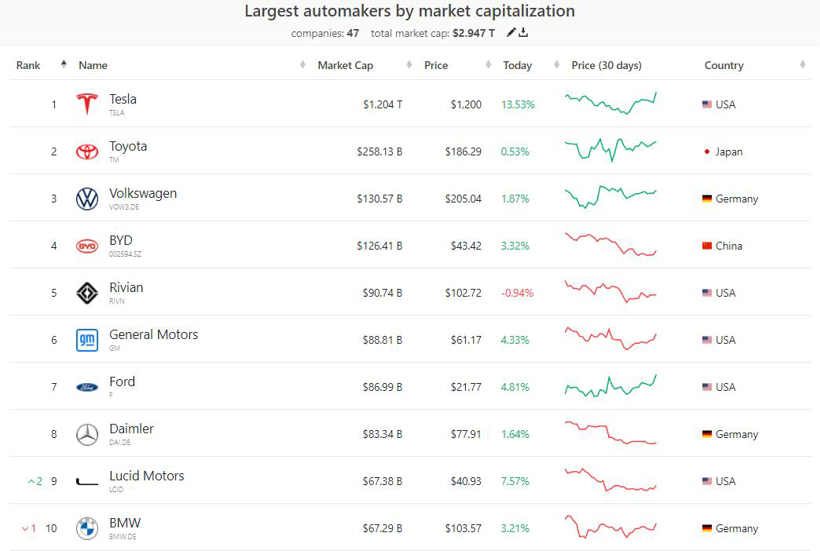Click the Tesla logo icon

(x=87, y=104)
